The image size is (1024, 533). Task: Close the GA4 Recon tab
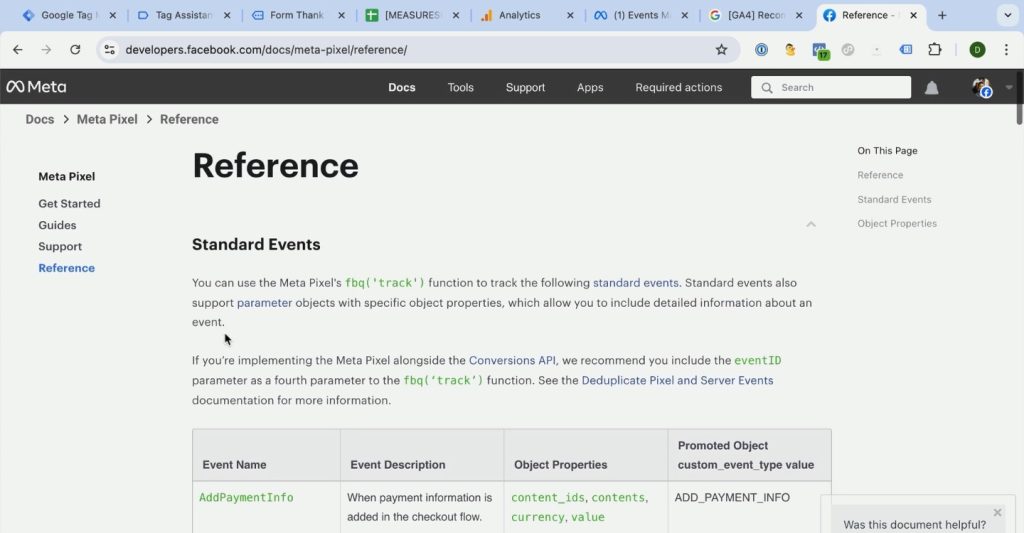coord(799,15)
